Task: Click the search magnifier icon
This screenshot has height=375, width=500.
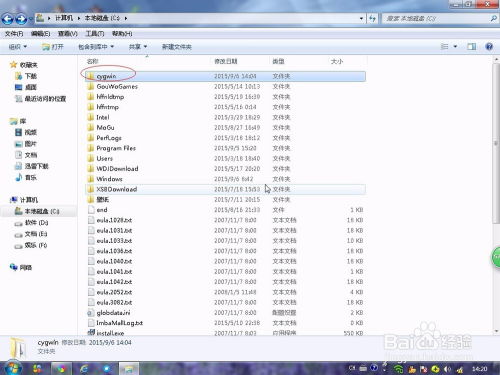Action: (x=493, y=18)
